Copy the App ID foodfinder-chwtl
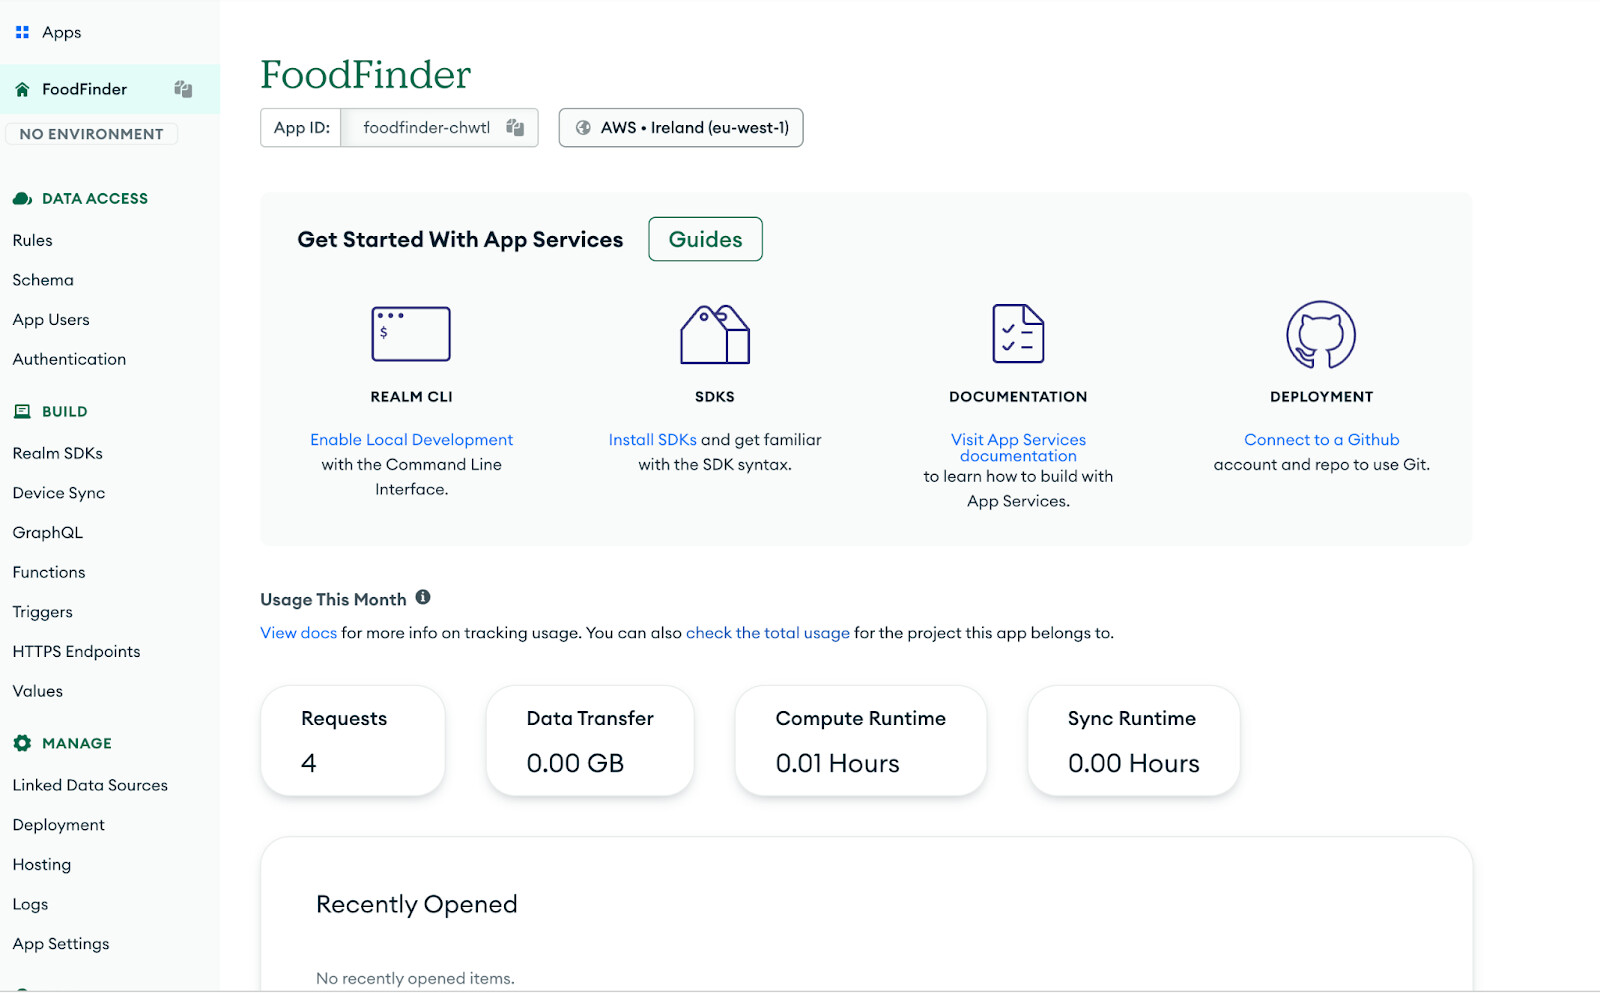Screen dimensions: 1600x993 coord(515,127)
